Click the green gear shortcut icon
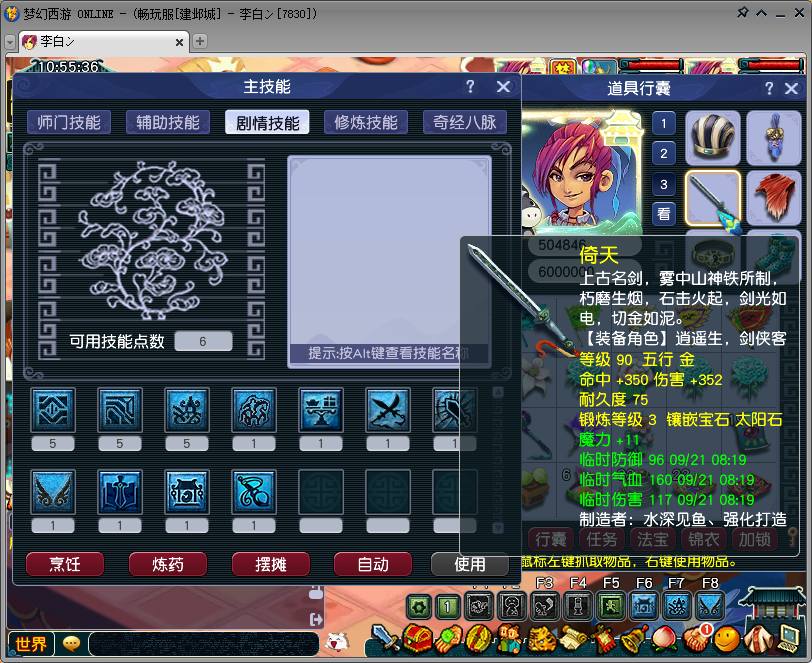The image size is (812, 663). (419, 607)
